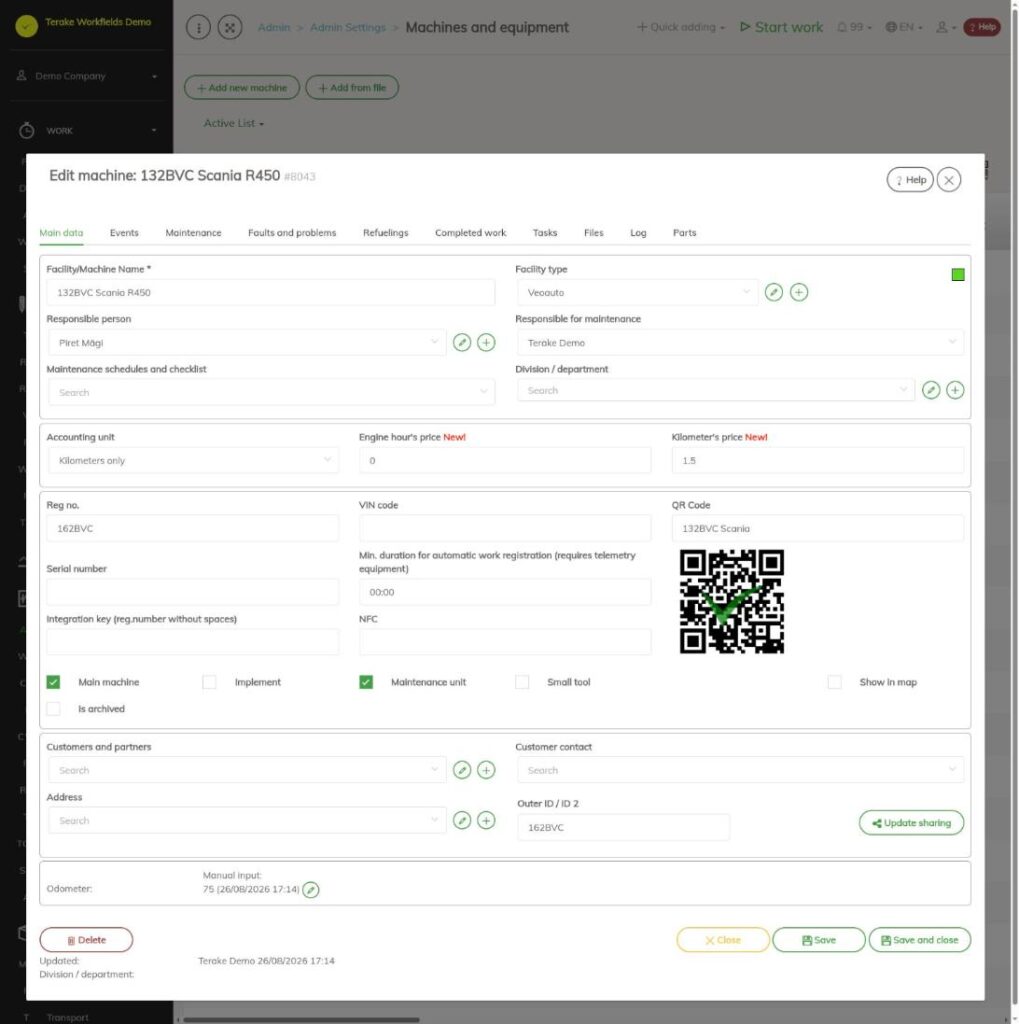This screenshot has height=1024, width=1019.
Task: Switch to the Events tab
Action: tap(124, 232)
